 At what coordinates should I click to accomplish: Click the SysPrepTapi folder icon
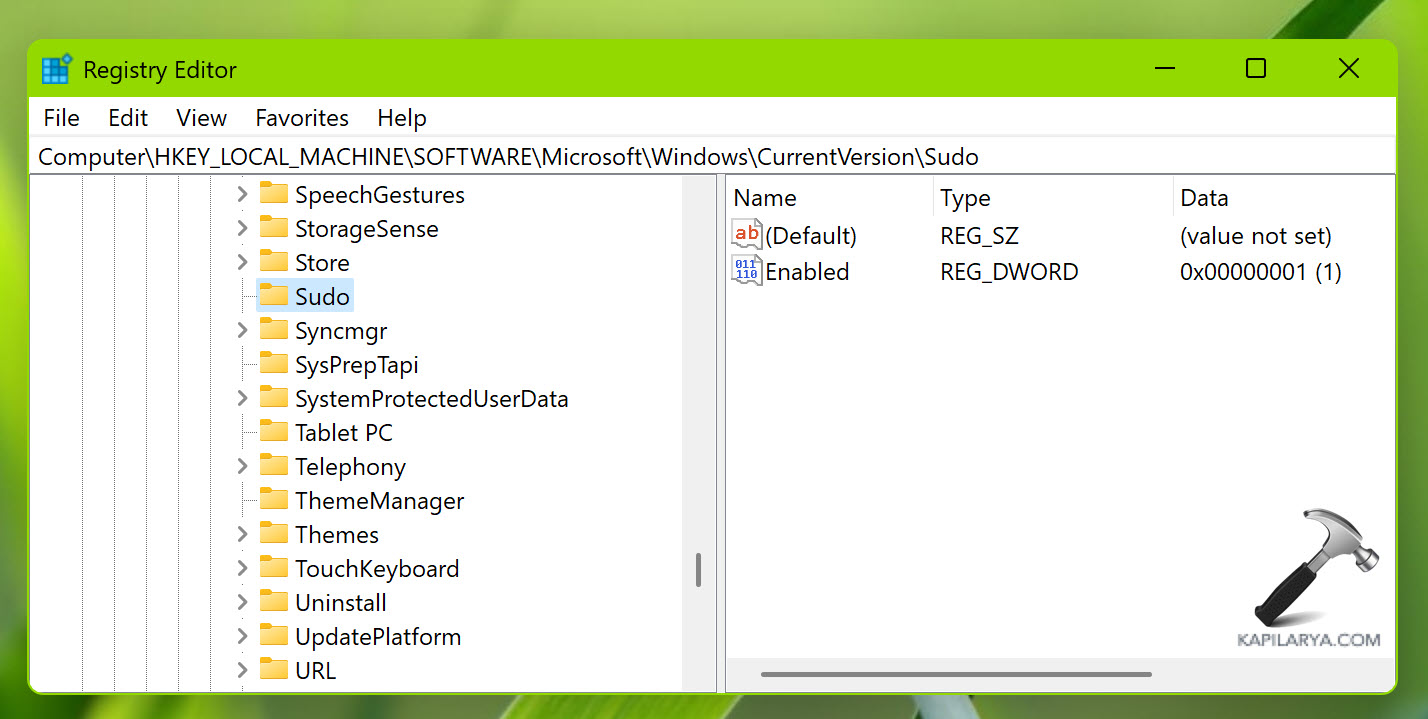click(x=273, y=365)
